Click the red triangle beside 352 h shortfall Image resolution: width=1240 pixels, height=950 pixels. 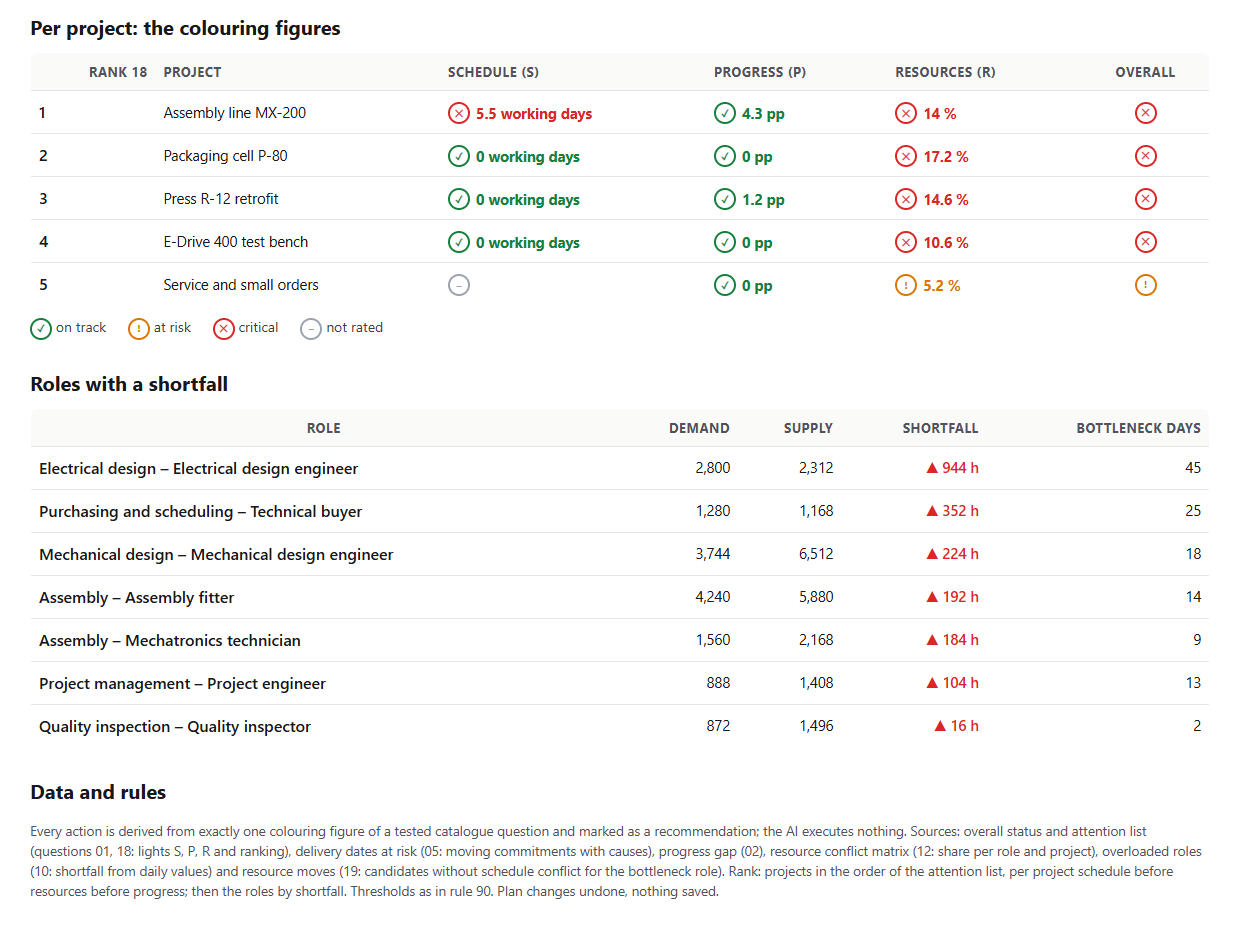932,511
